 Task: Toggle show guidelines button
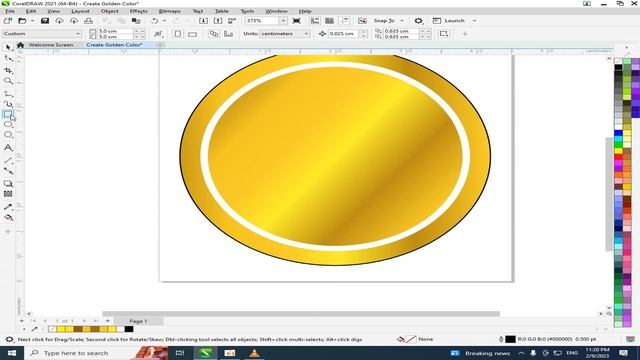pyautogui.click(x=344, y=21)
